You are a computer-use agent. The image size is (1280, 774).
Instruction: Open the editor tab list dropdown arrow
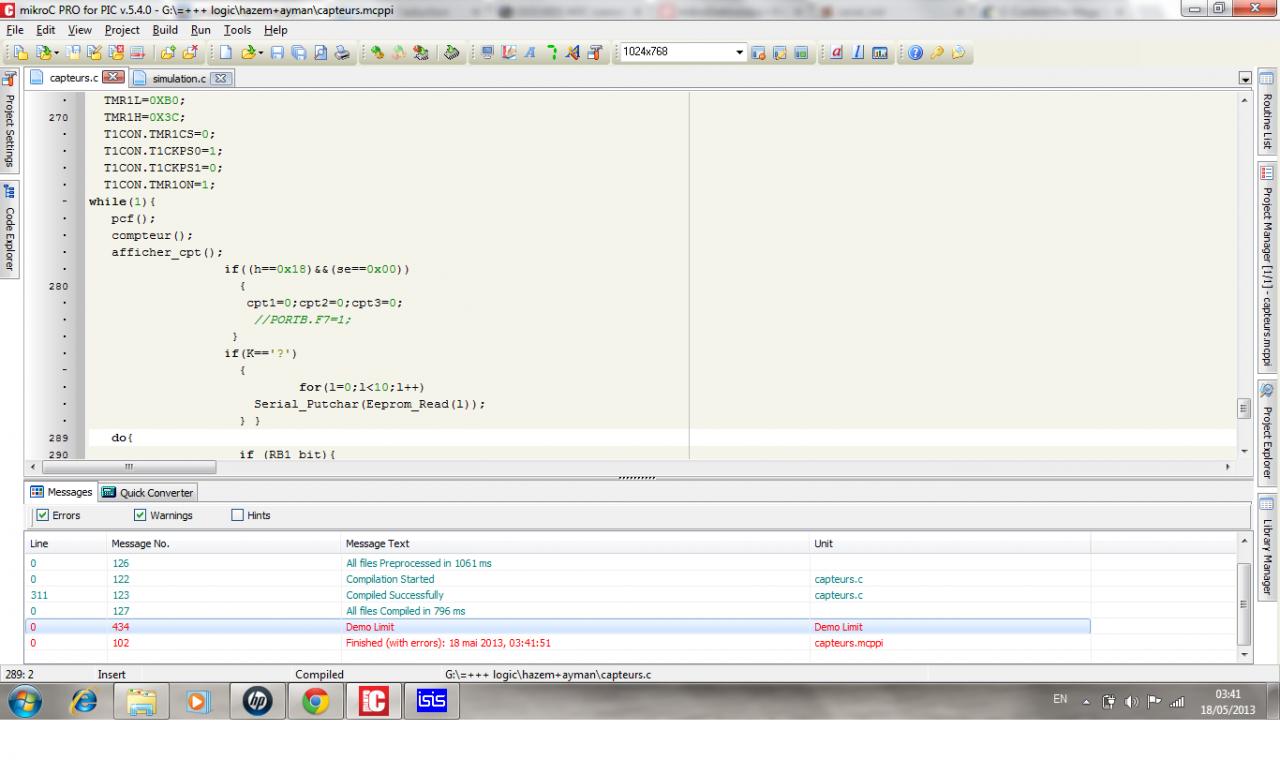[x=1245, y=79]
